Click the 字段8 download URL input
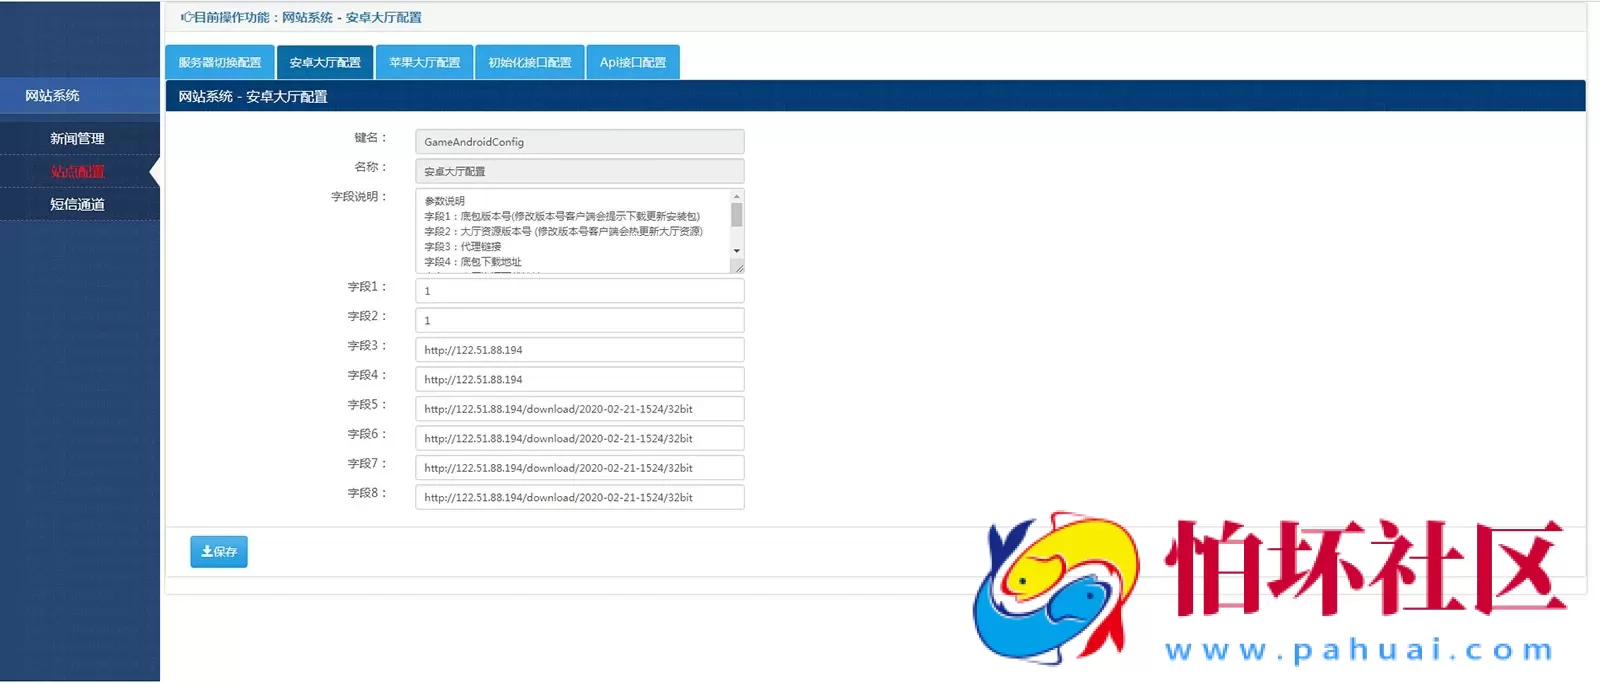1600x684 pixels. (579, 497)
